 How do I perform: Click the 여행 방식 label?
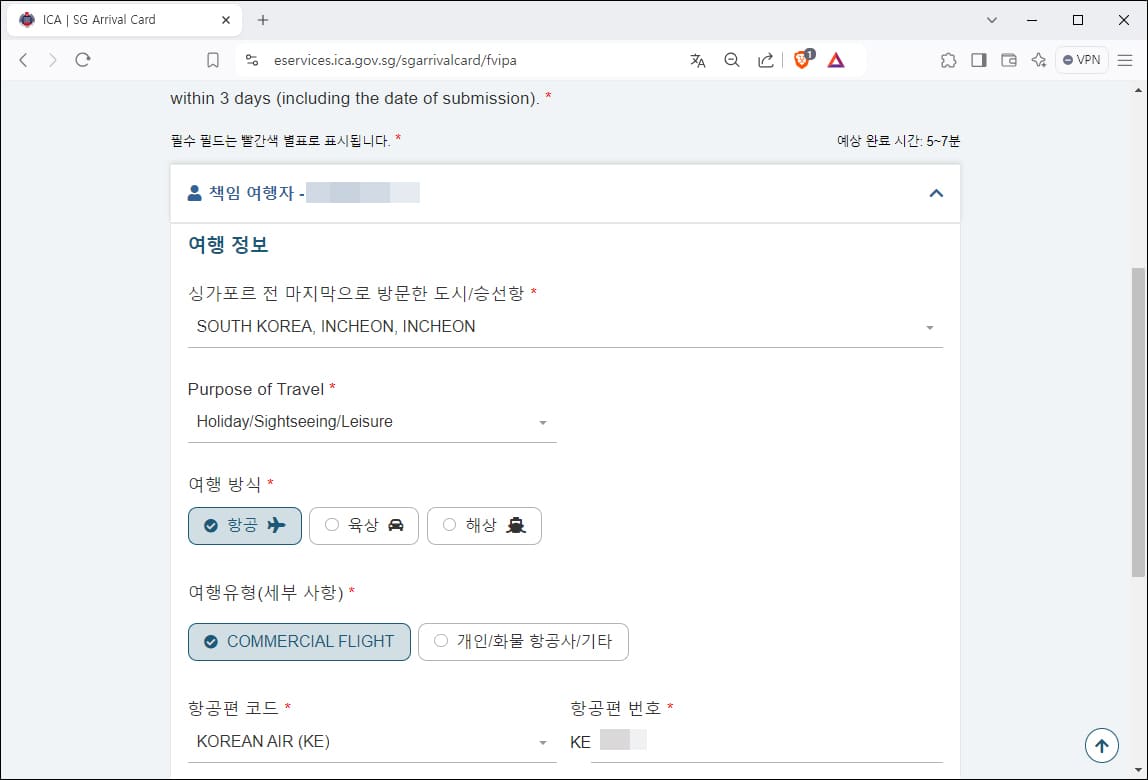click(x=224, y=484)
